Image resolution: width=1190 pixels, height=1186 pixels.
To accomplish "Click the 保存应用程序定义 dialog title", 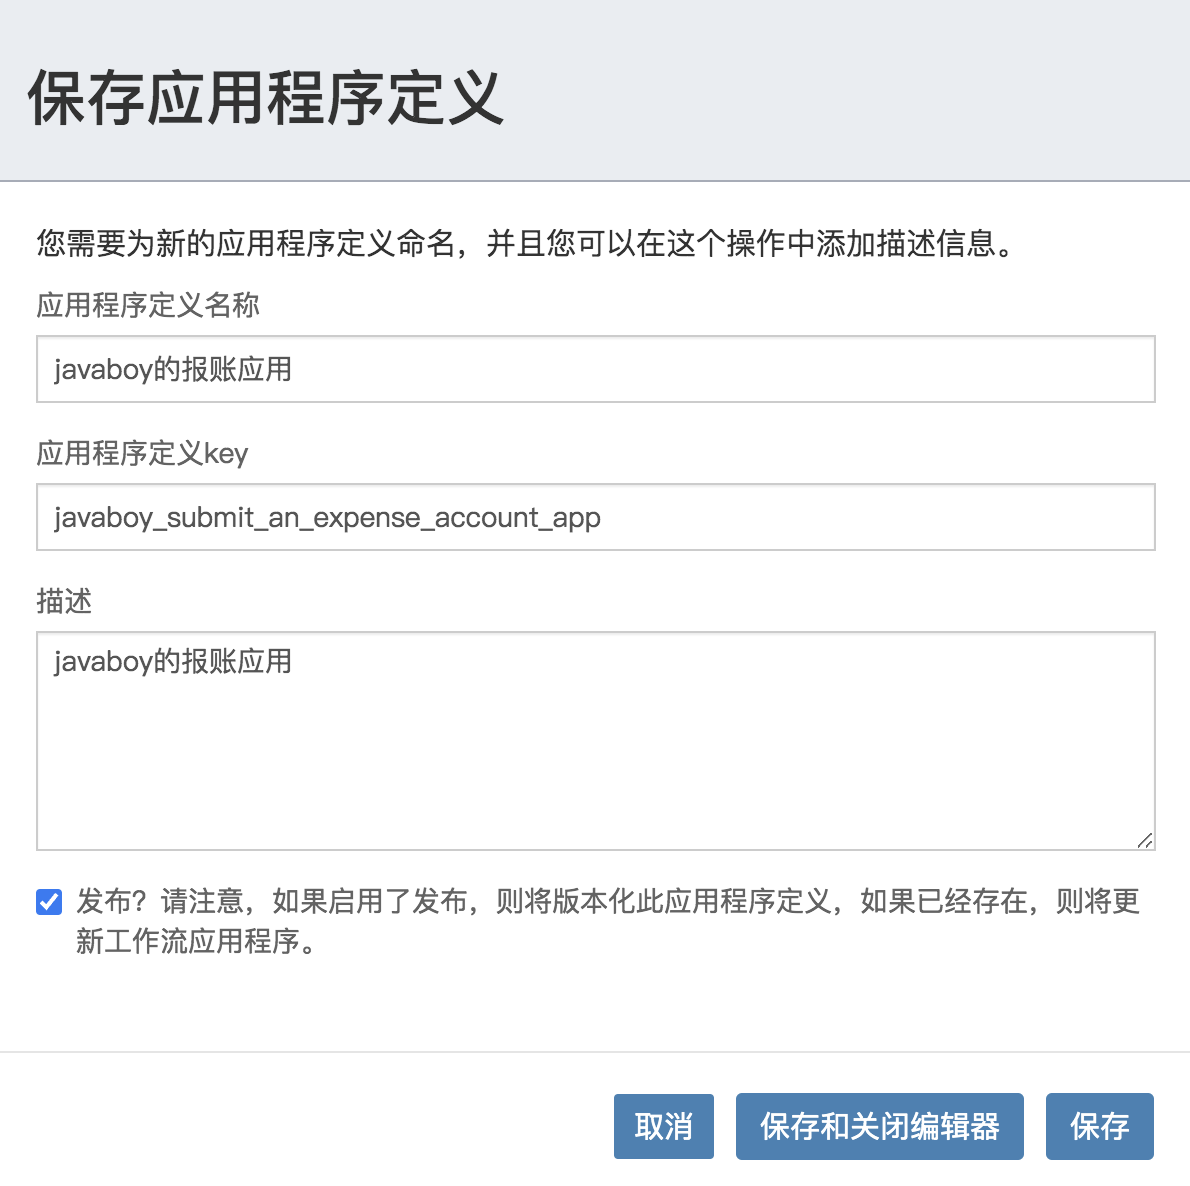I will pyautogui.click(x=266, y=98).
